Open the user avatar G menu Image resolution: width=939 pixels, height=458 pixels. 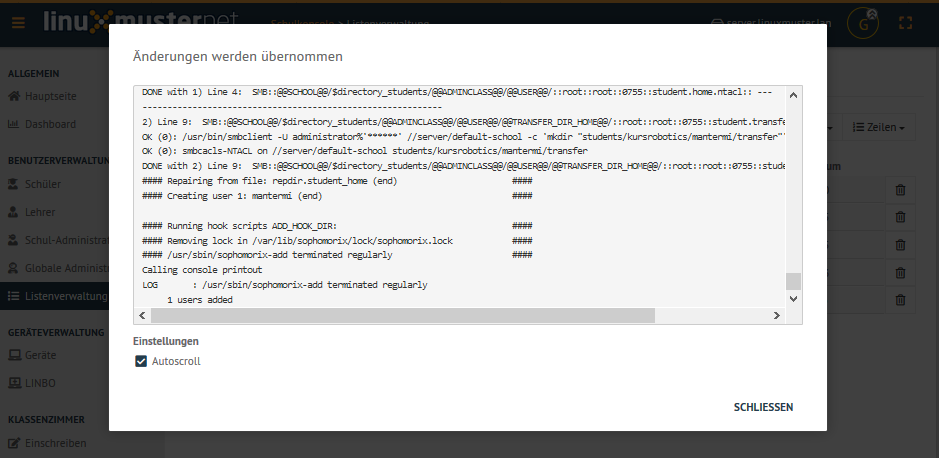pyautogui.click(x=863, y=23)
